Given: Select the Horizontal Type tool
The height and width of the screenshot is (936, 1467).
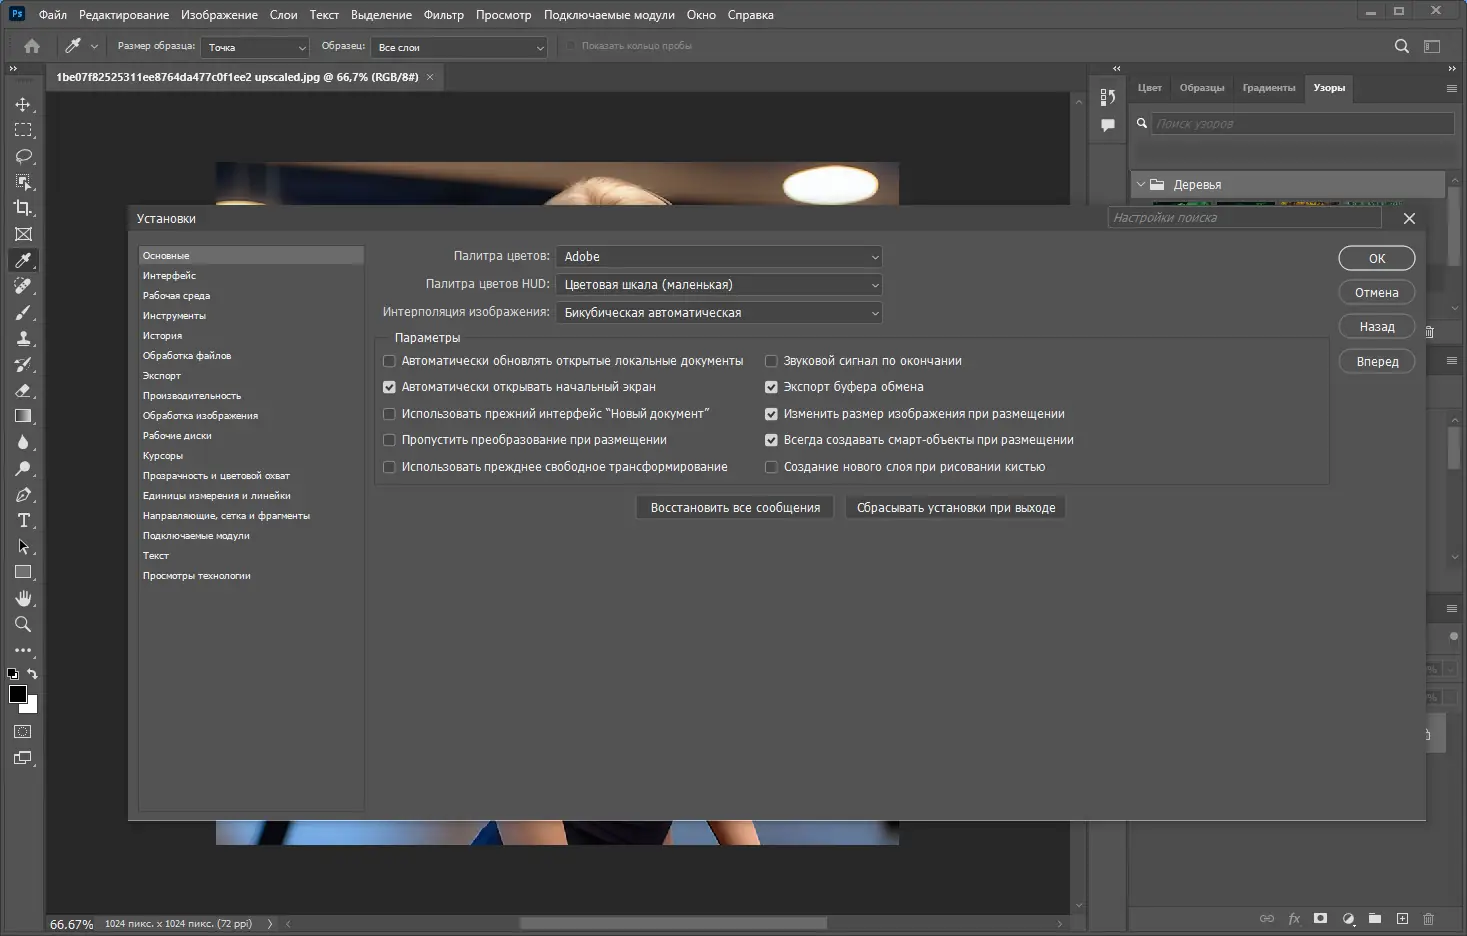Looking at the screenshot, I should coord(23,520).
